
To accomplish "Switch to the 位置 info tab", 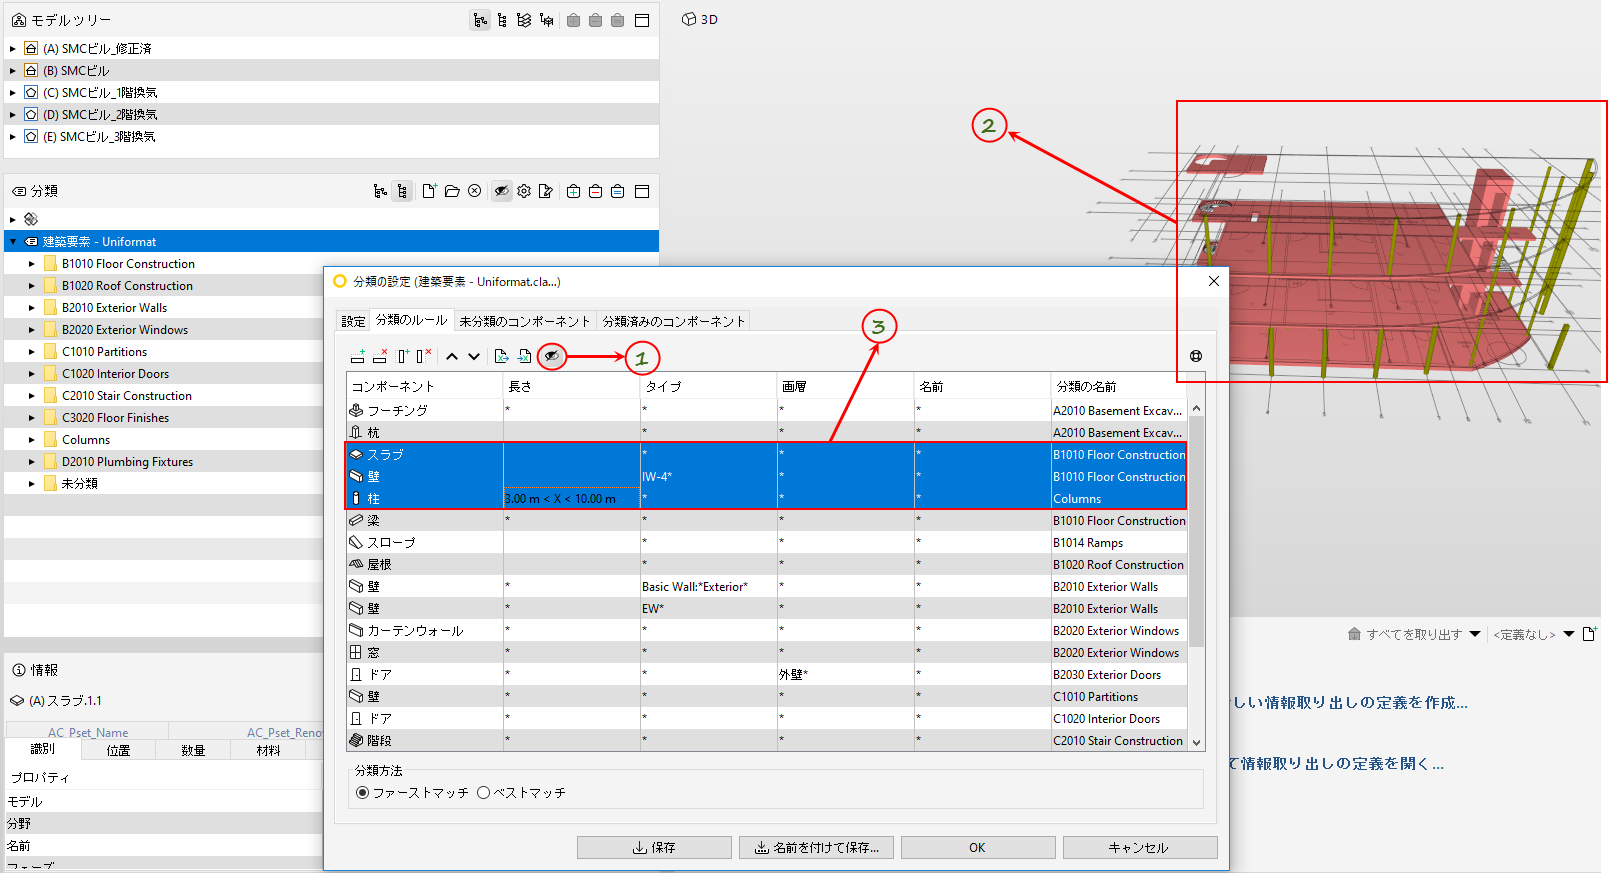I will 118,750.
